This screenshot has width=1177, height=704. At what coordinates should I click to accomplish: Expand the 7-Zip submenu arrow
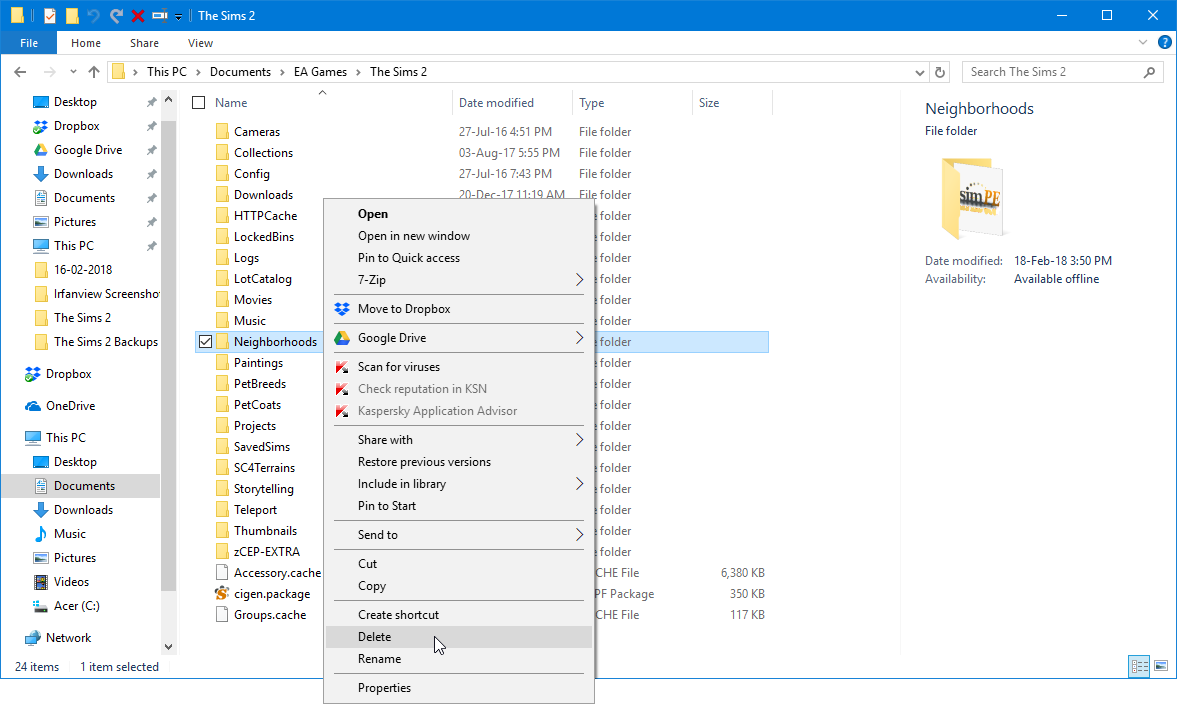[x=579, y=279]
